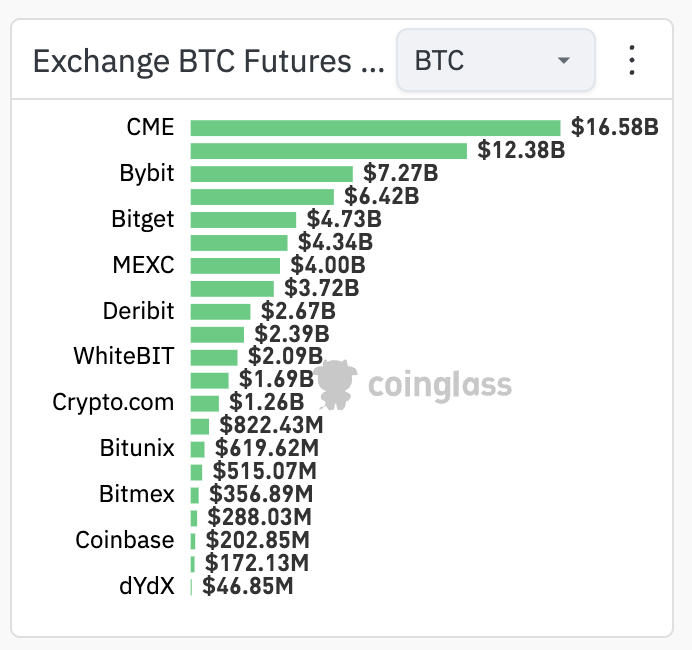Click the Crypto.com exchange label

pos(113,403)
